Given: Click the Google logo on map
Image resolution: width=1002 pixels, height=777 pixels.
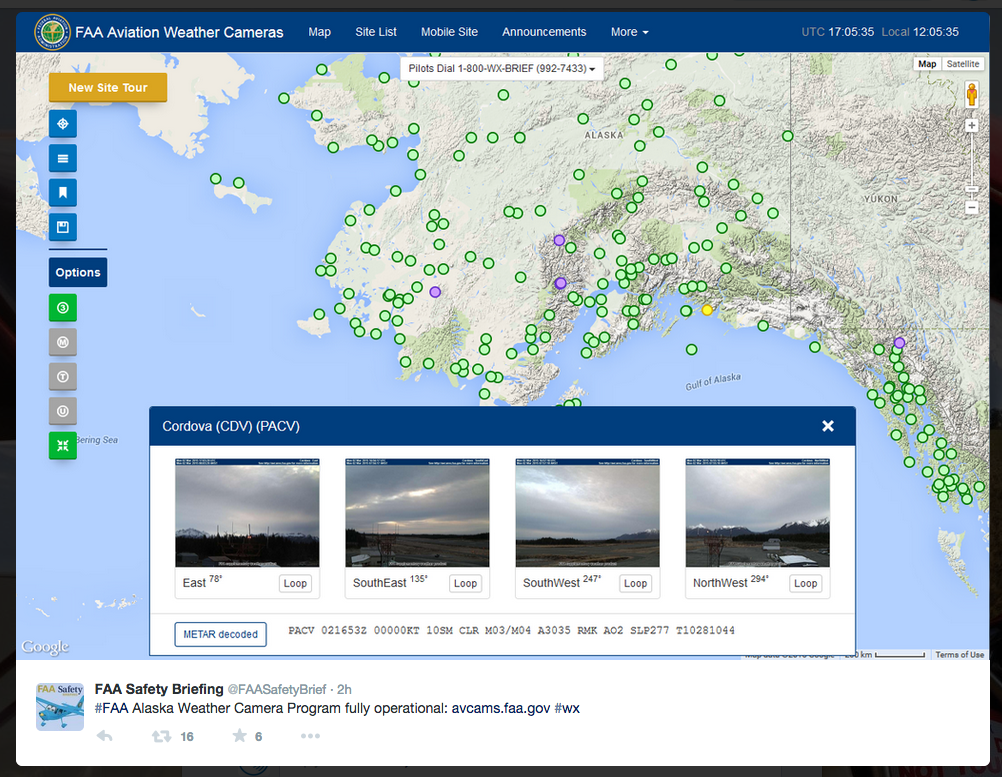Looking at the screenshot, I should (x=45, y=647).
